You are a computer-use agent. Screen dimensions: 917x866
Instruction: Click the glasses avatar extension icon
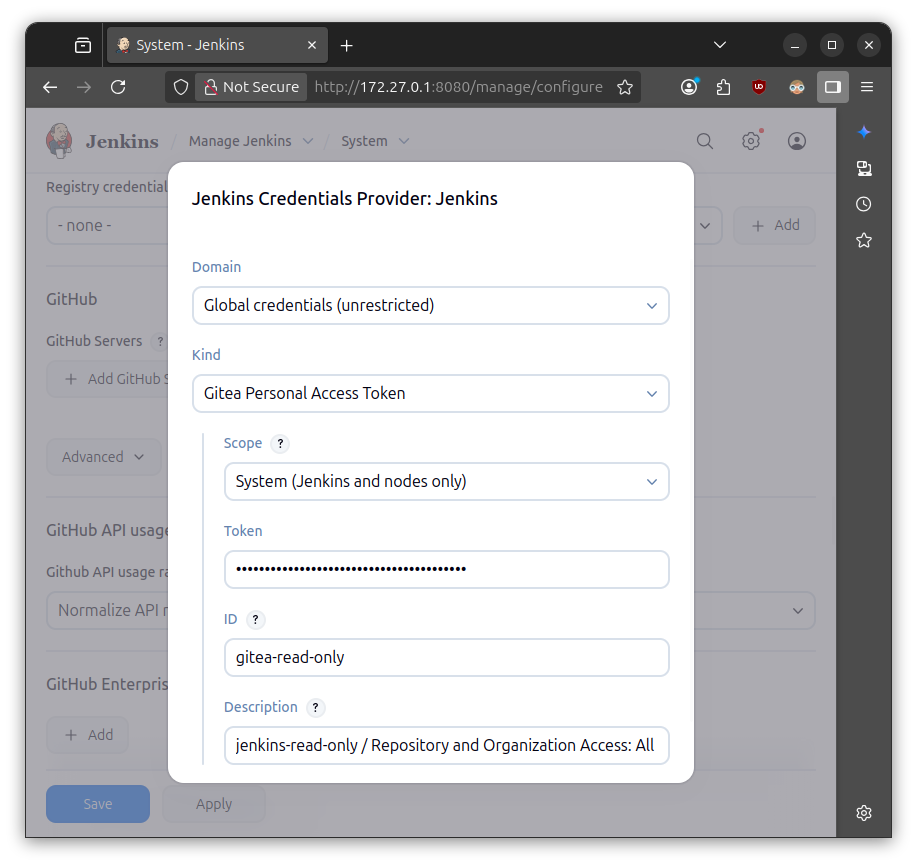[x=797, y=87]
